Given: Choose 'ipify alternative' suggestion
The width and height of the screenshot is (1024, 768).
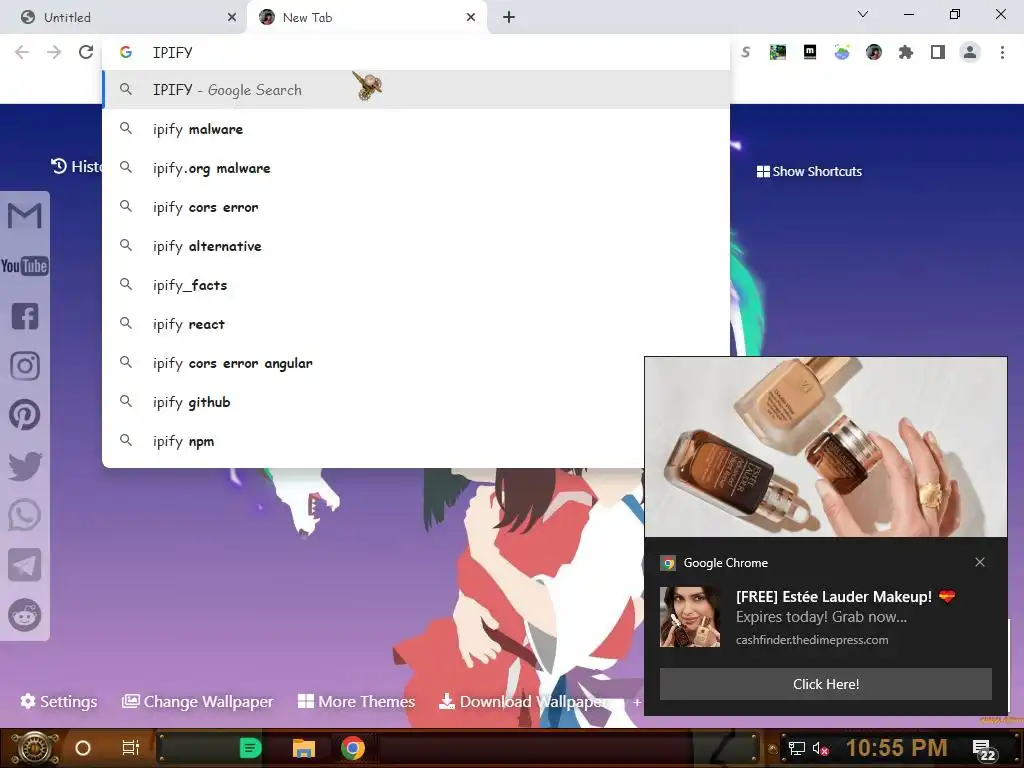Looking at the screenshot, I should point(416,246).
